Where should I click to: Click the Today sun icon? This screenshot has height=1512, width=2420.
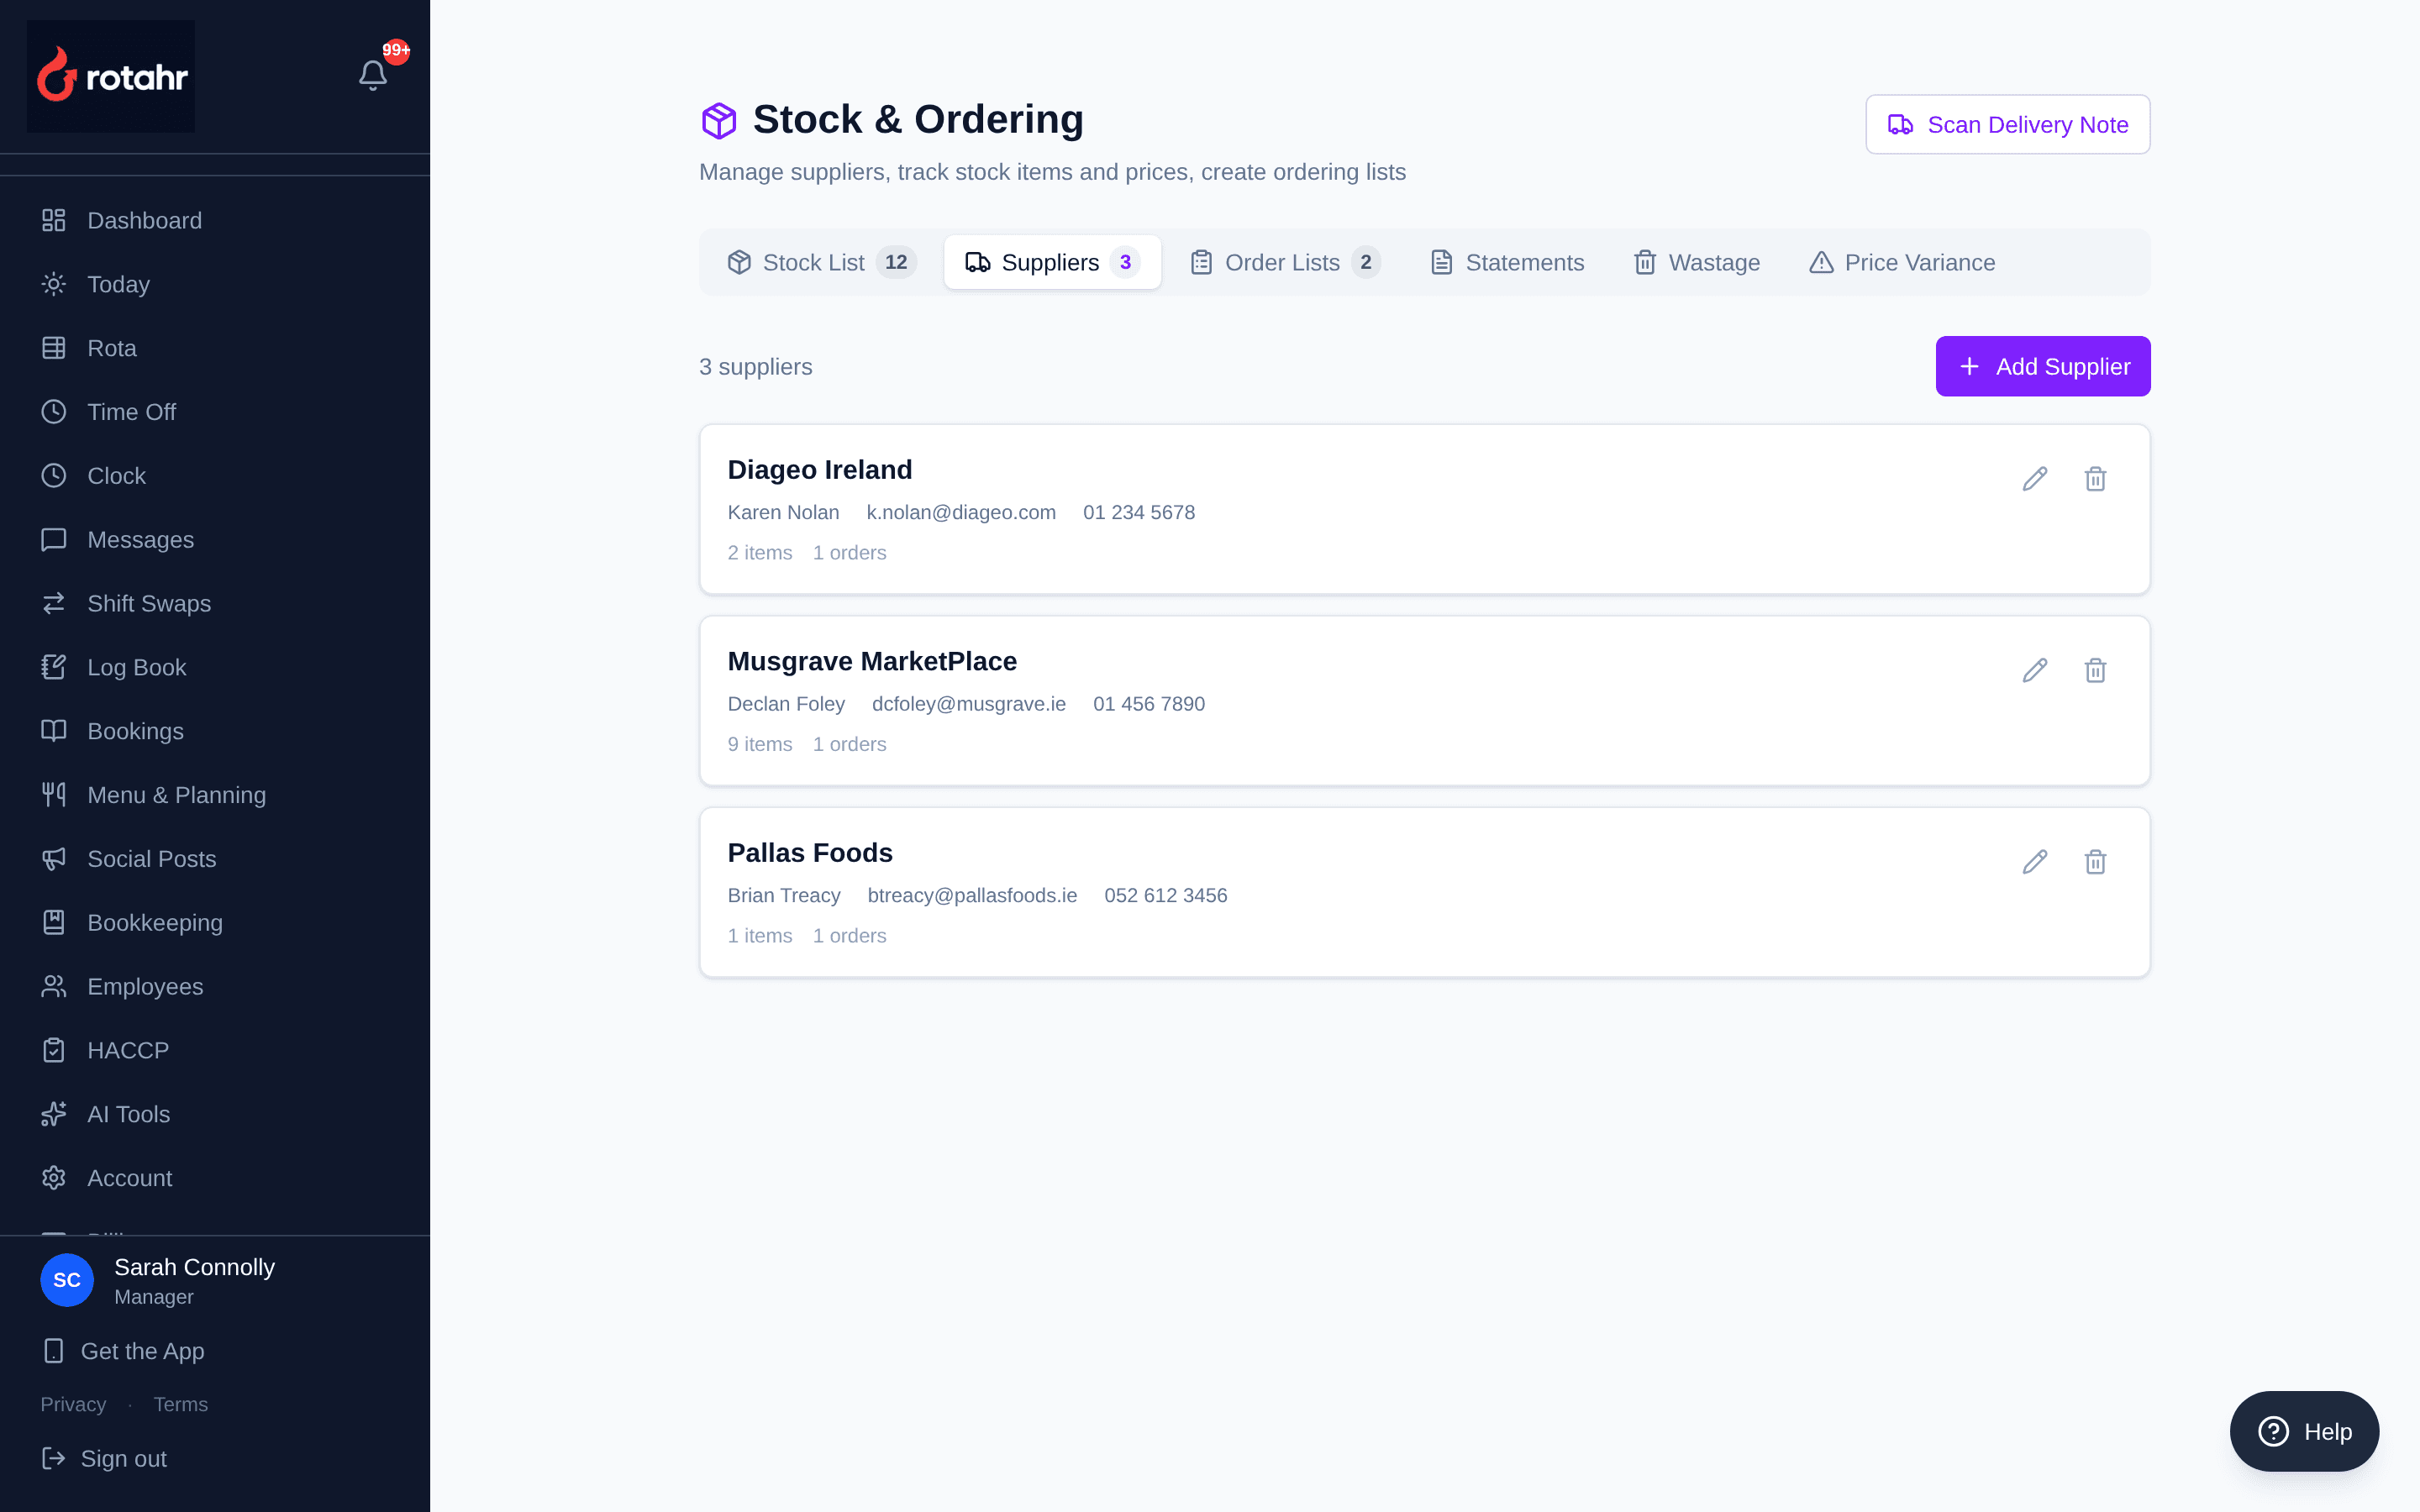coord(54,284)
